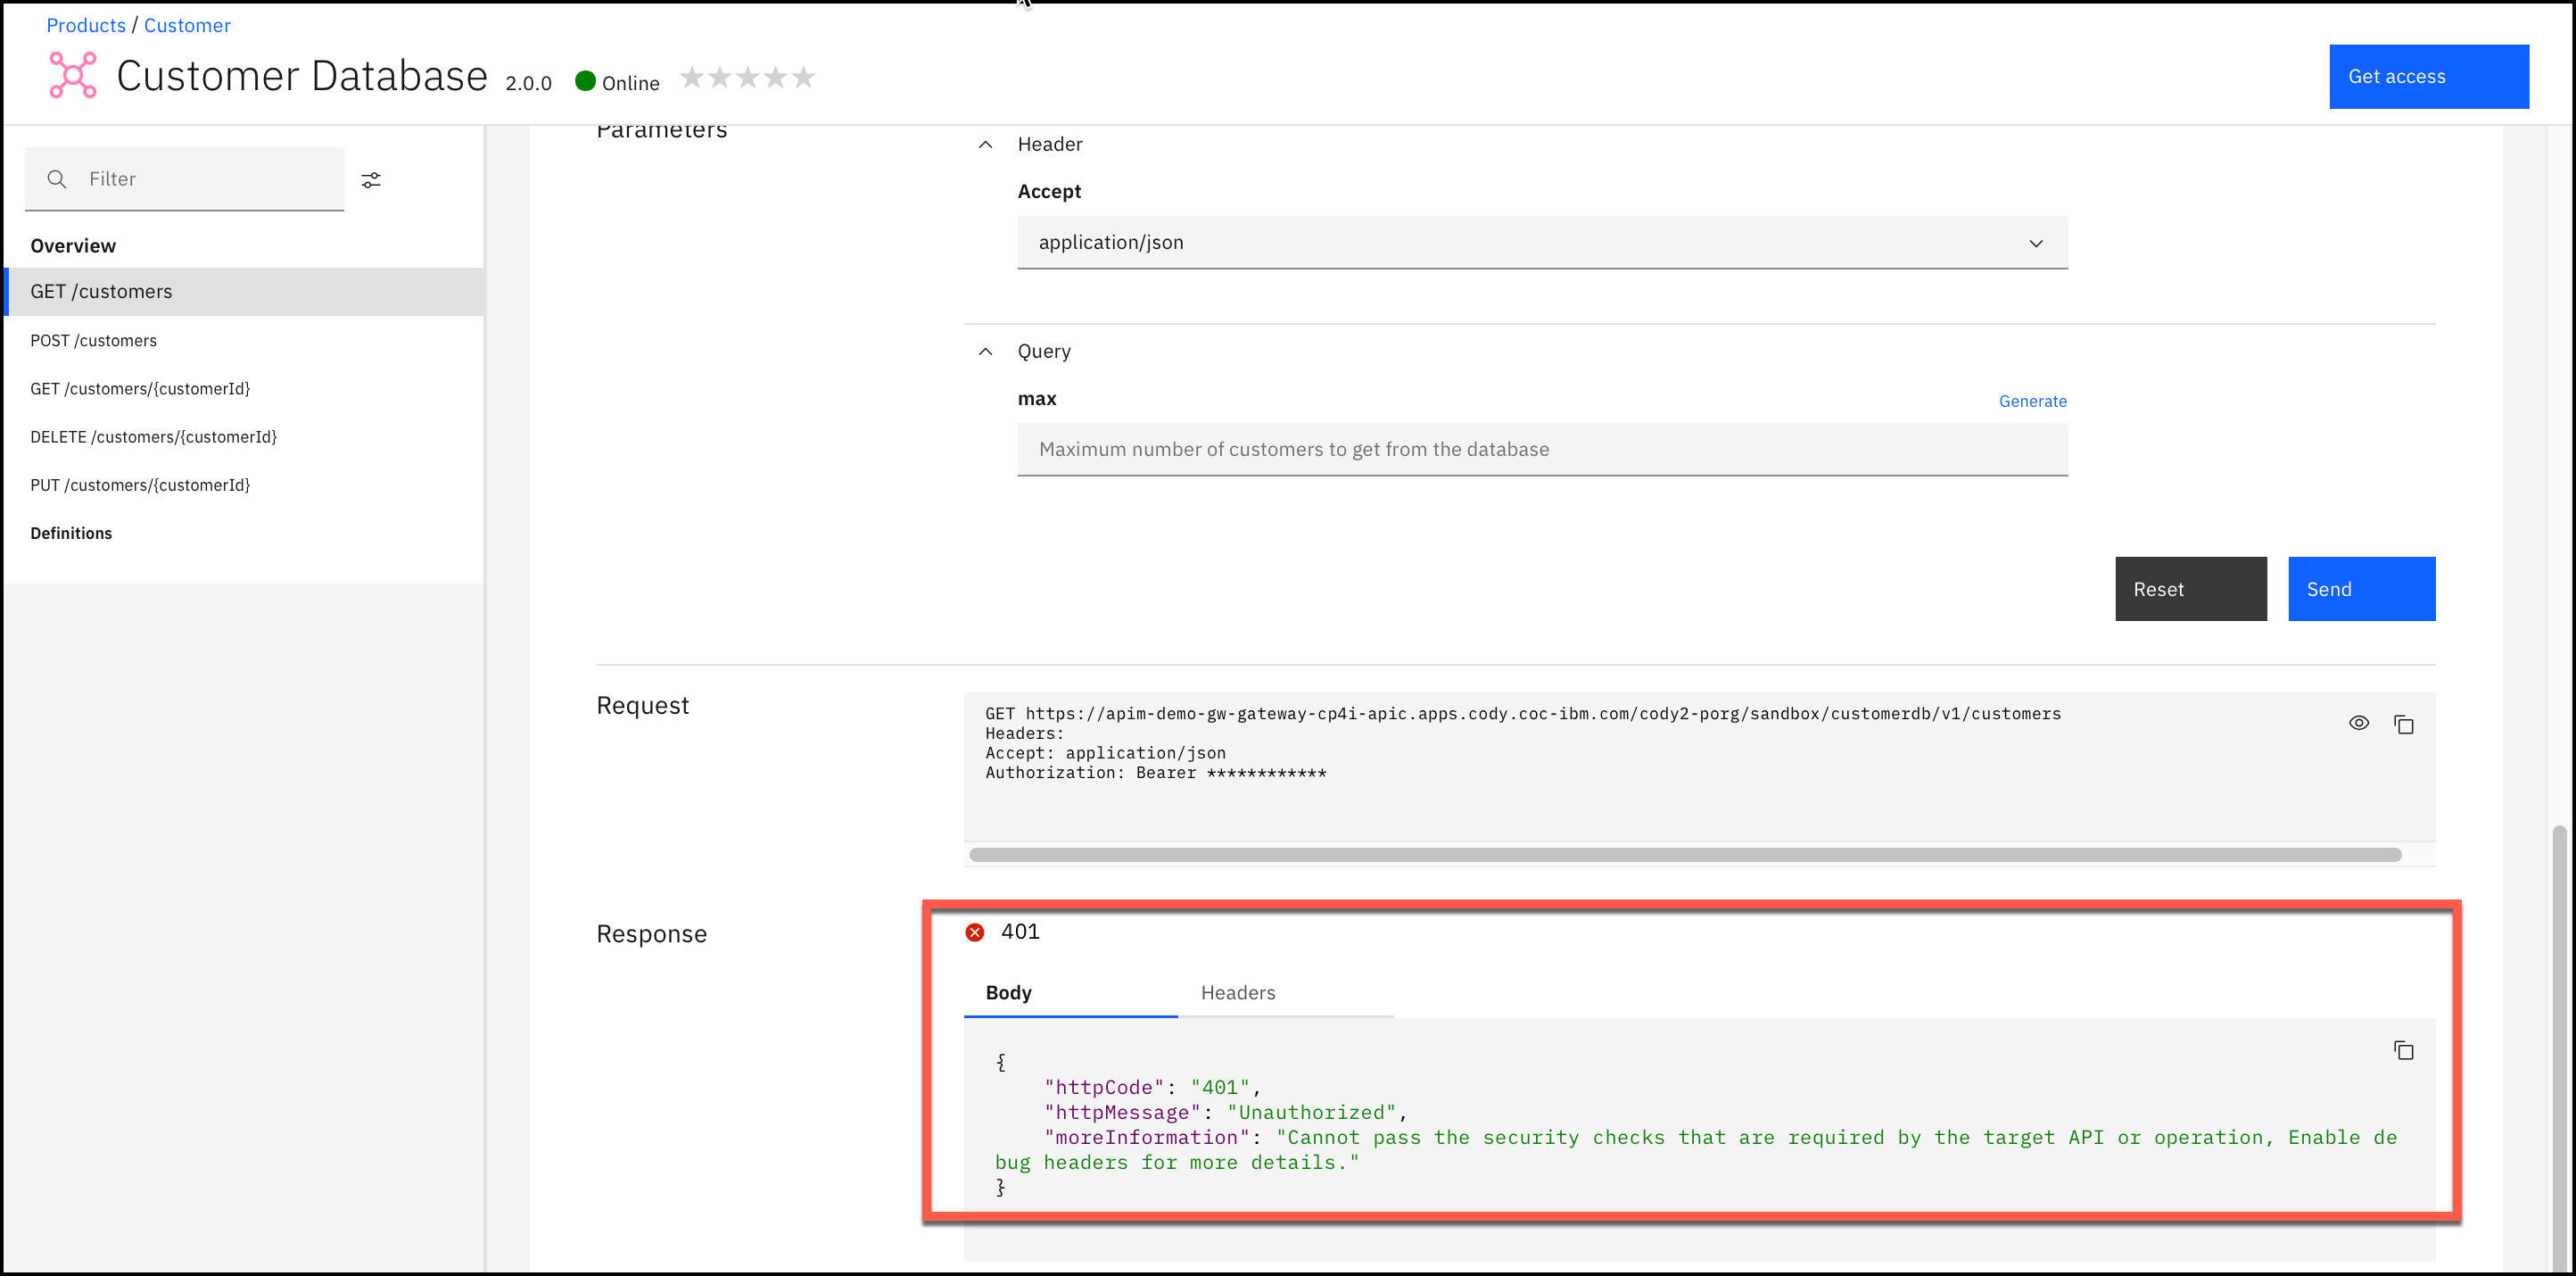This screenshot has height=1276, width=2576.
Task: Click the filter settings sliders icon
Action: (x=371, y=180)
